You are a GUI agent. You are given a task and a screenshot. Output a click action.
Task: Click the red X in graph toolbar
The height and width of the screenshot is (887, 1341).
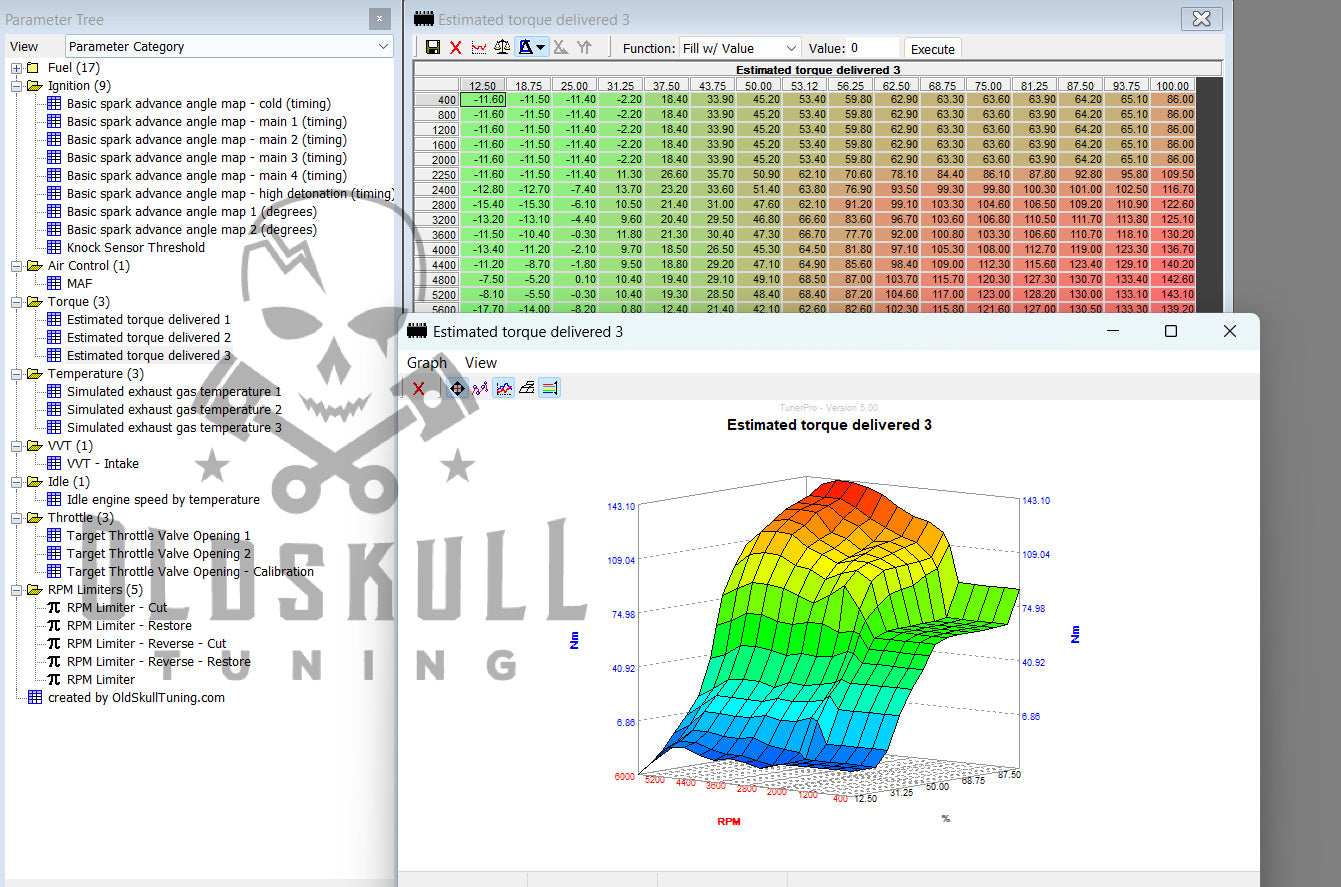pyautogui.click(x=419, y=388)
